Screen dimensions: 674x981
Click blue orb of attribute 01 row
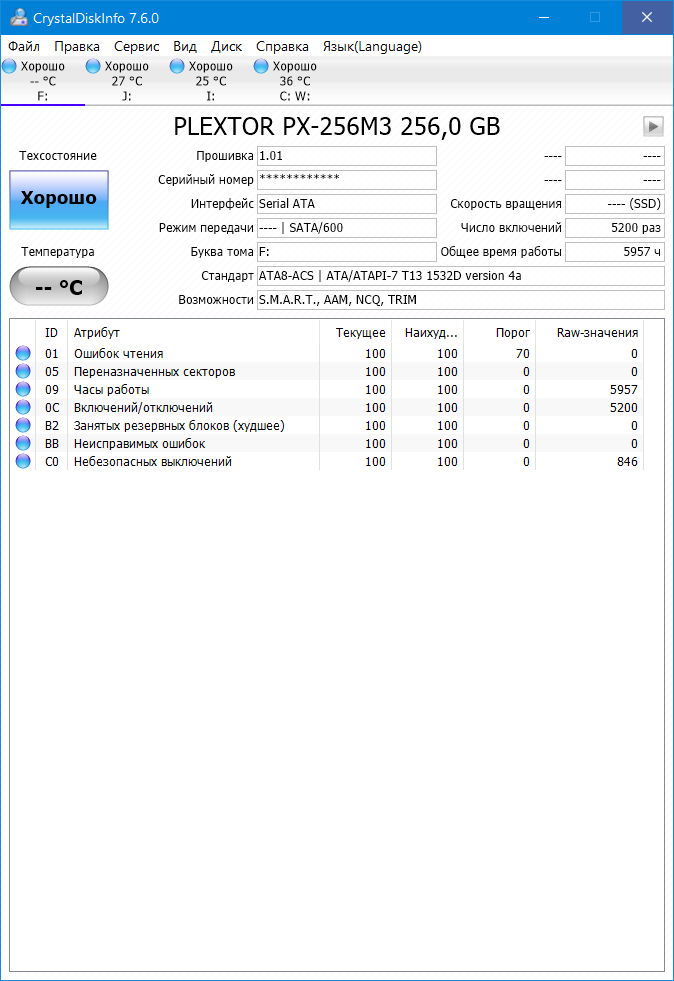23,353
